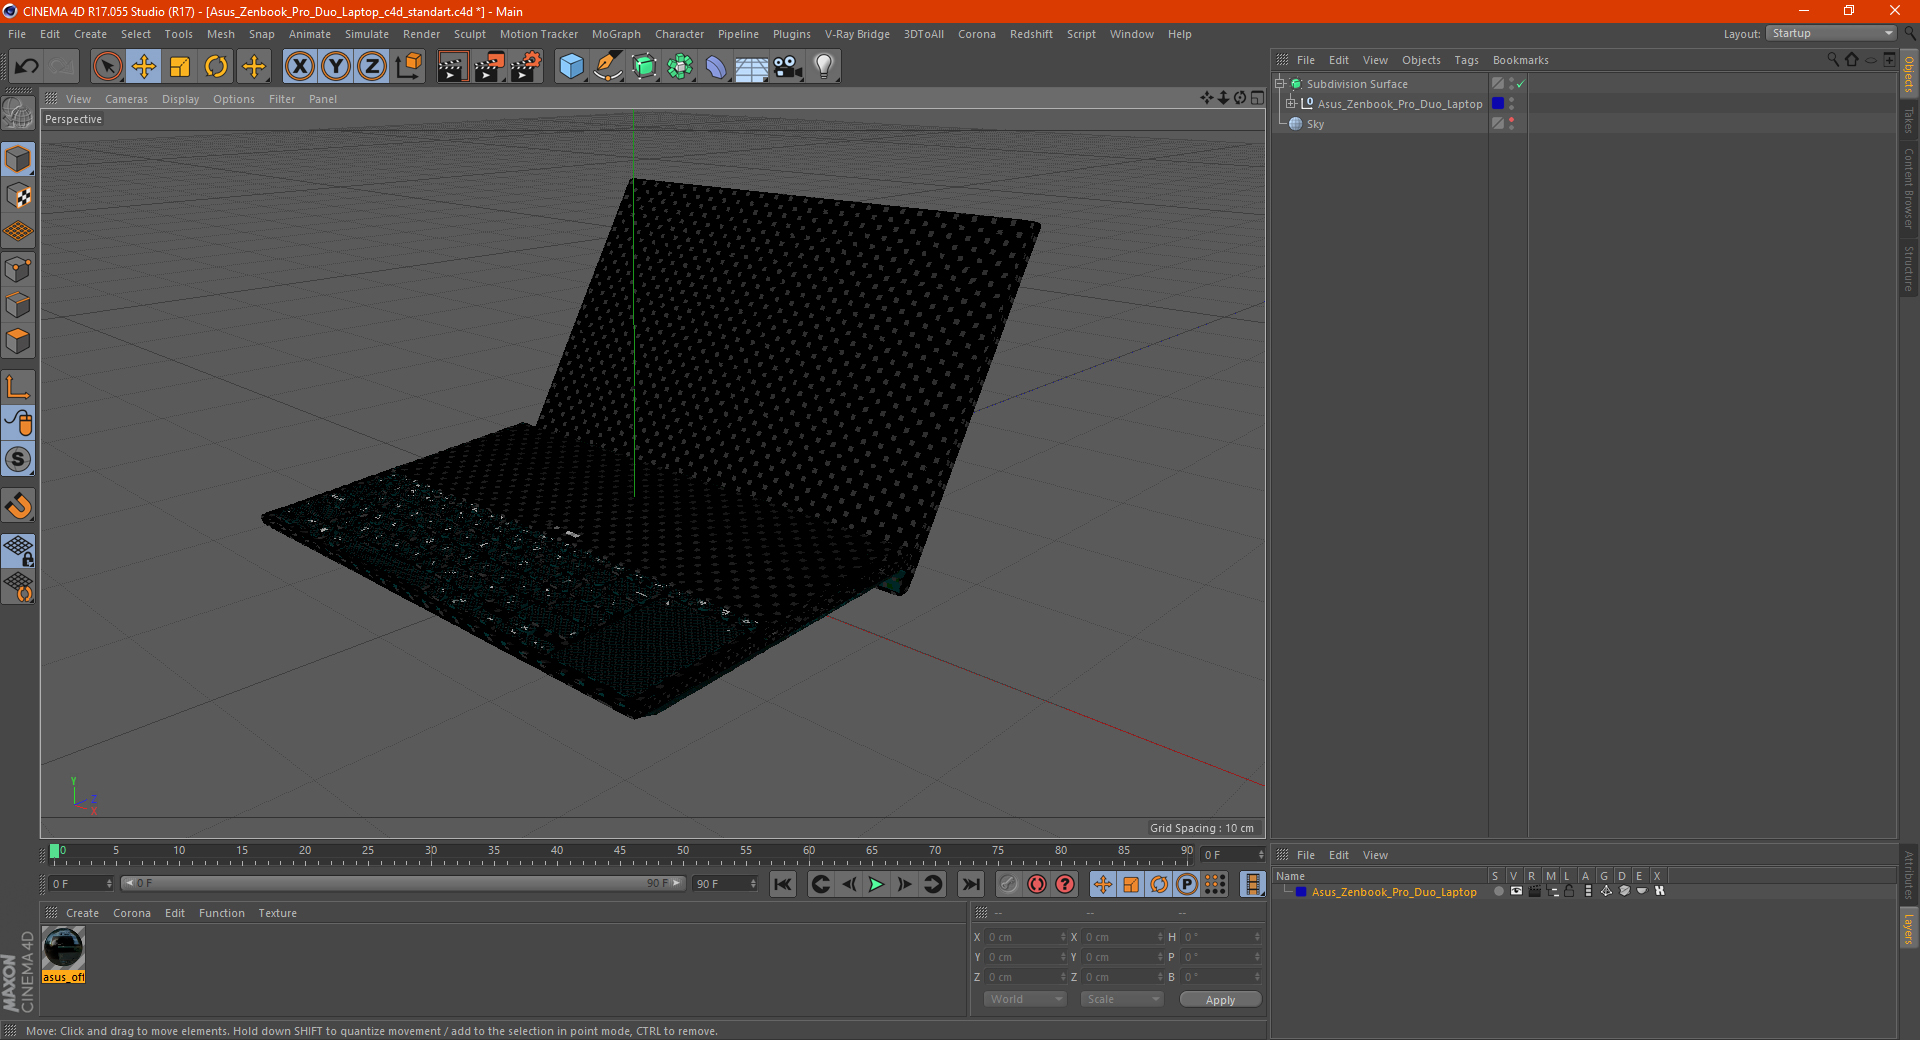
Task: Toggle Sky visibility dots
Action: (1511, 124)
